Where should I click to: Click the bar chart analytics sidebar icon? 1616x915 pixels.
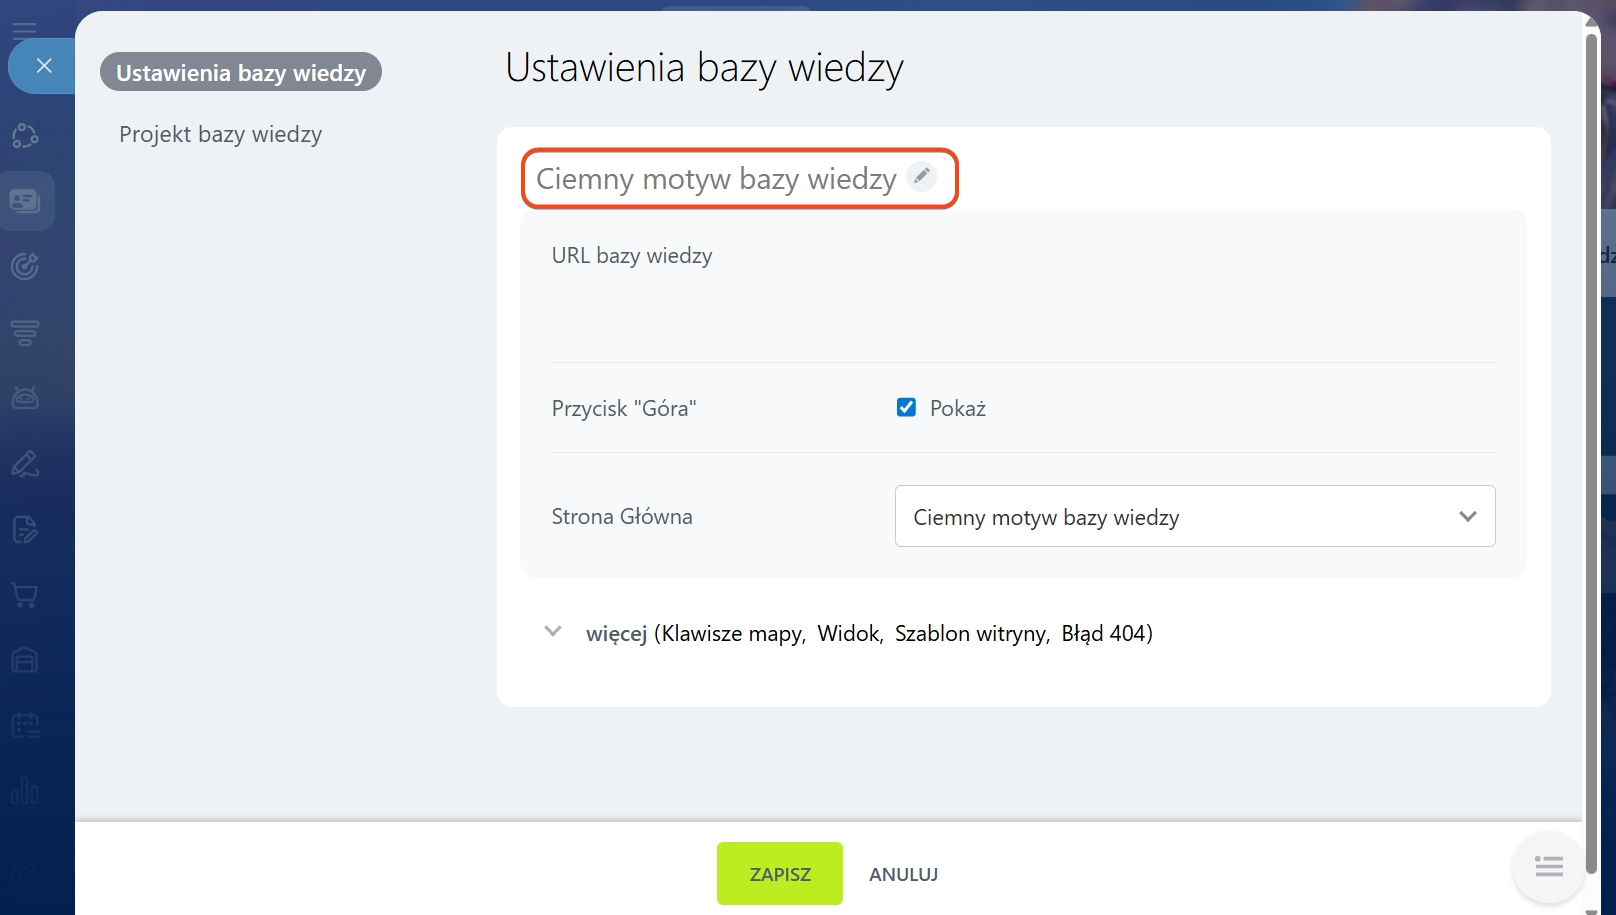(x=25, y=791)
